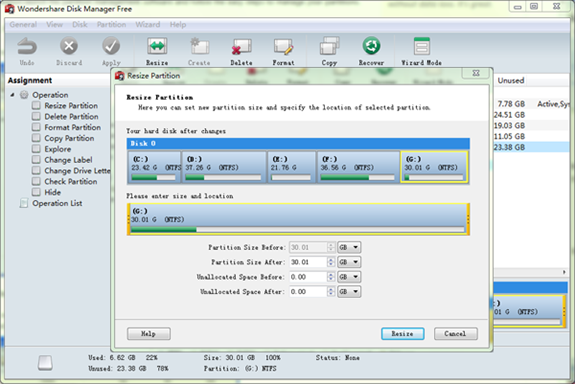Close the Resize Partition dialog
Viewport: 575px width, 384px height.
coord(476,73)
